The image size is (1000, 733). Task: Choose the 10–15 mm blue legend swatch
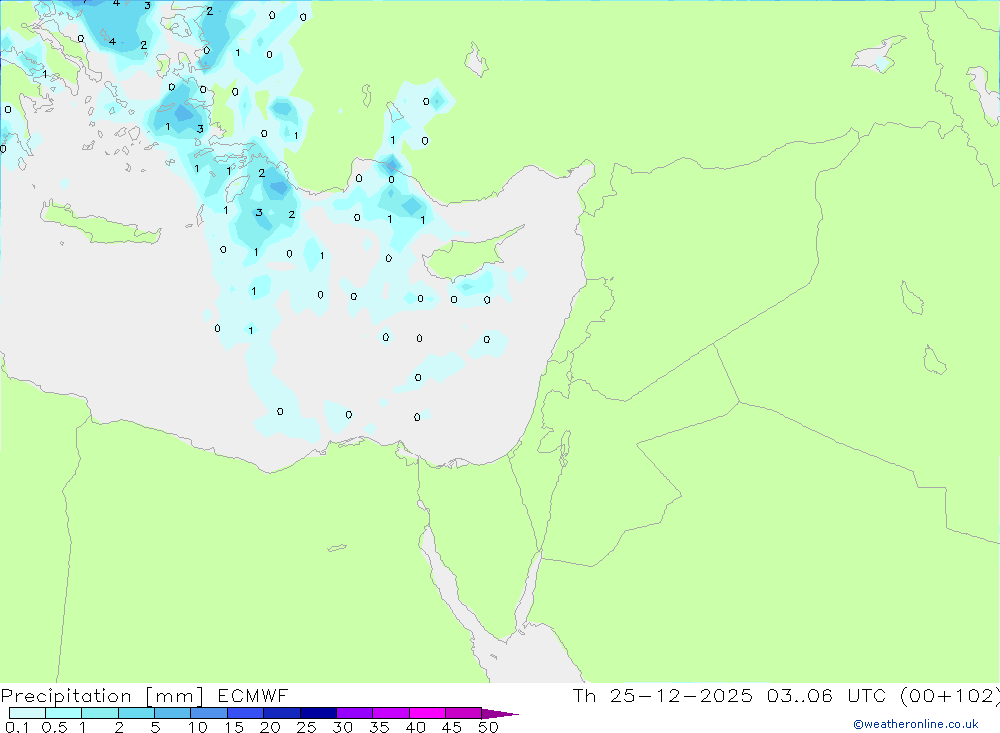tap(209, 713)
